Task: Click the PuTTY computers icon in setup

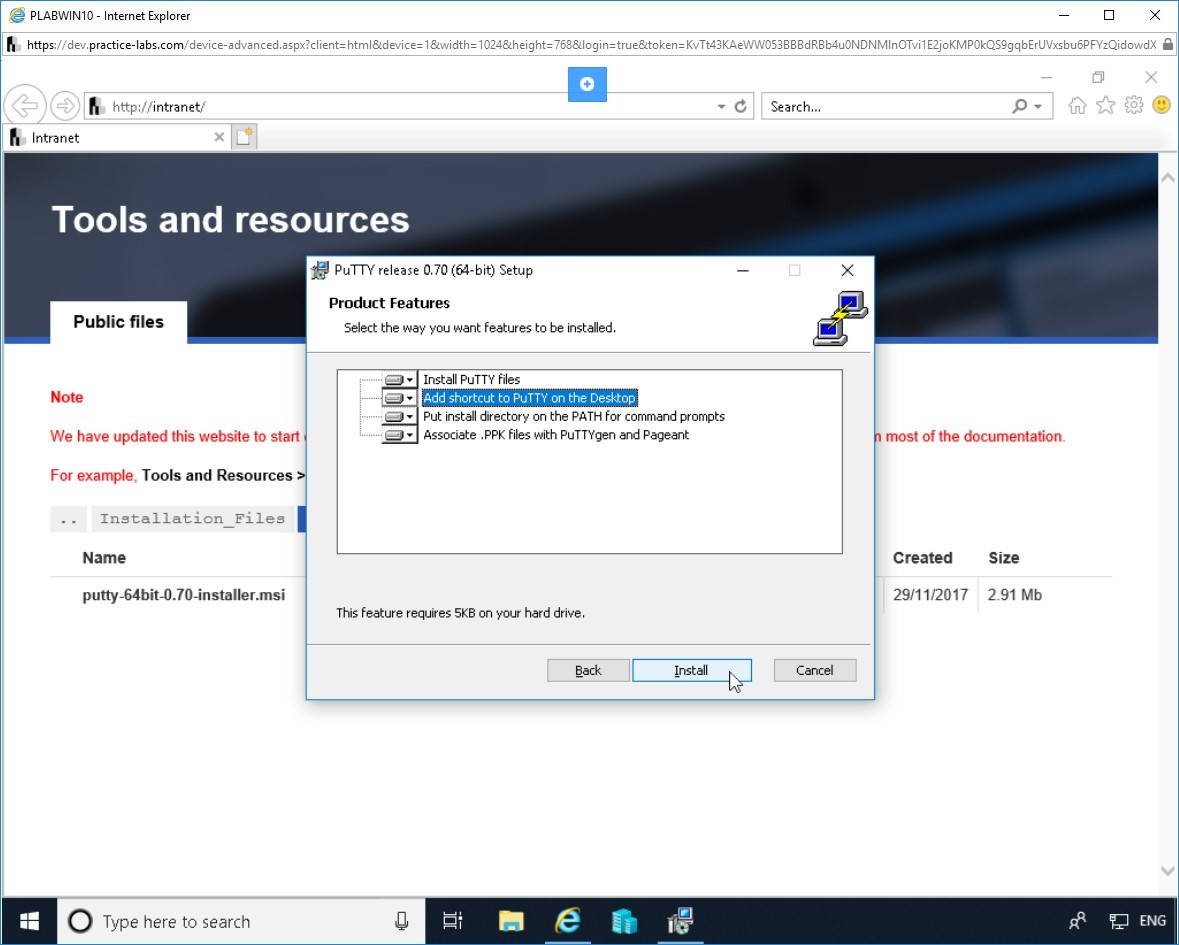Action: (841, 319)
